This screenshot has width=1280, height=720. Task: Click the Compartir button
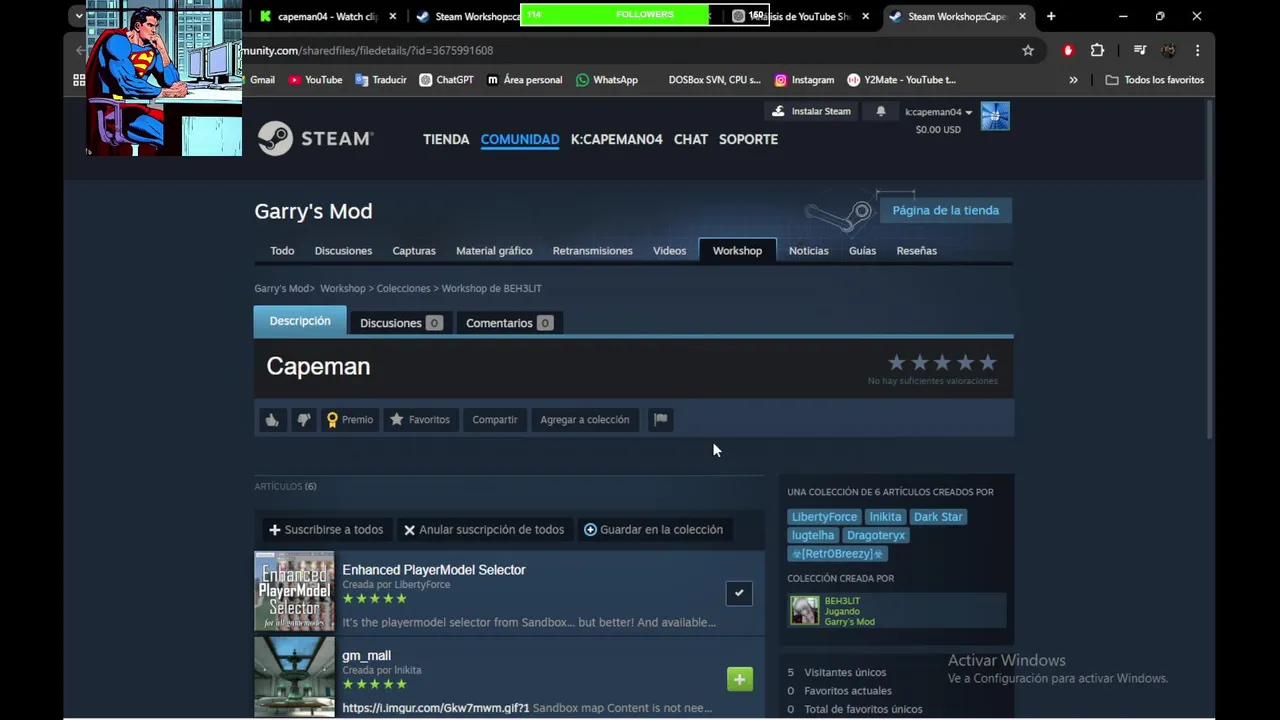tap(495, 420)
